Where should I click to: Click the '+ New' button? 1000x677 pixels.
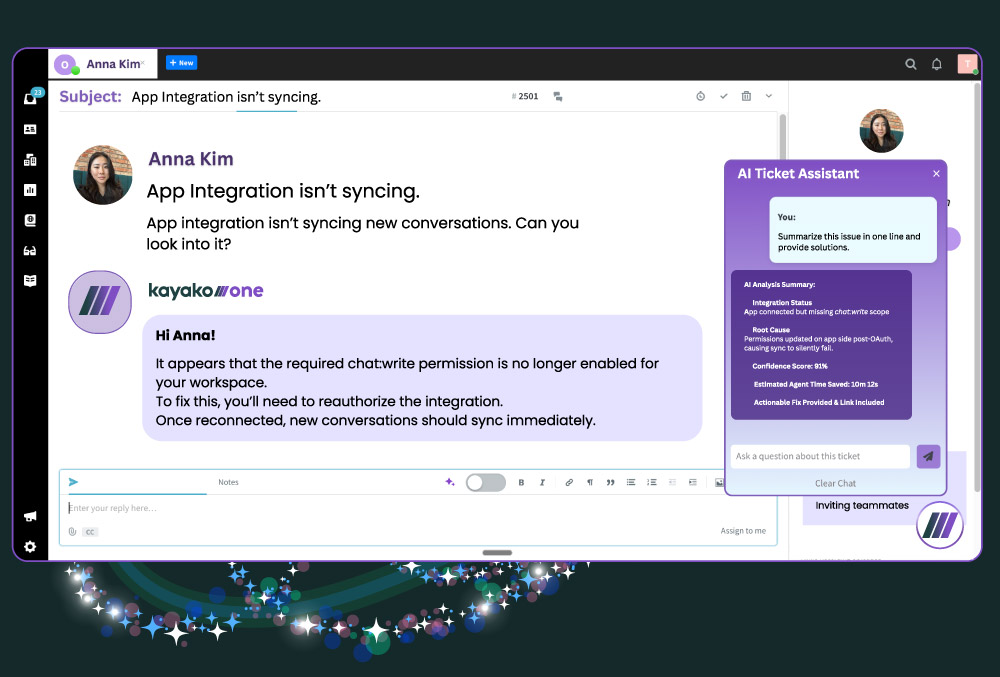[x=182, y=62]
